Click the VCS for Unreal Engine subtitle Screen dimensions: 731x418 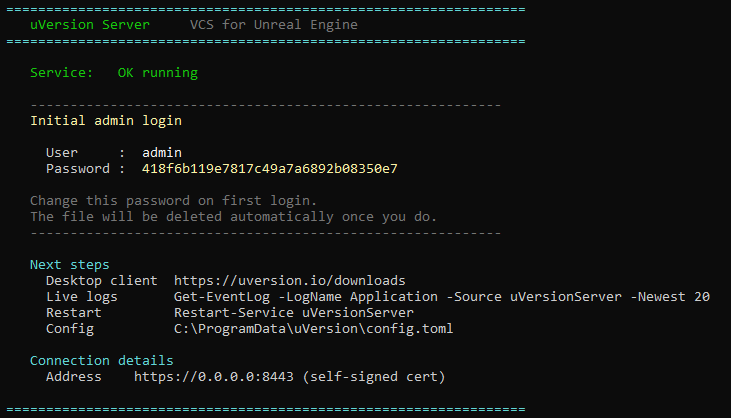tap(274, 25)
